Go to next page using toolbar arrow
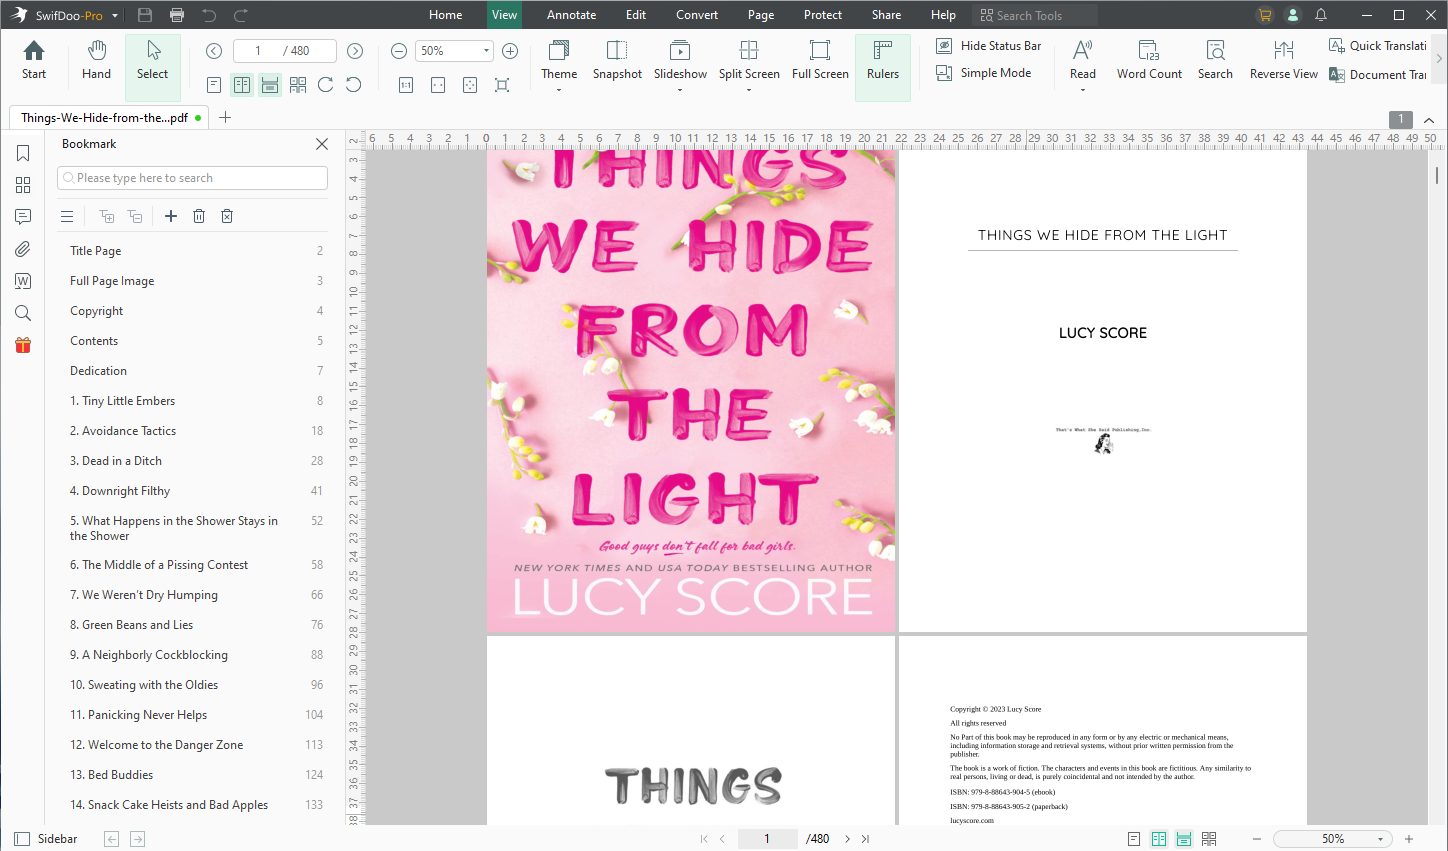 (x=355, y=51)
